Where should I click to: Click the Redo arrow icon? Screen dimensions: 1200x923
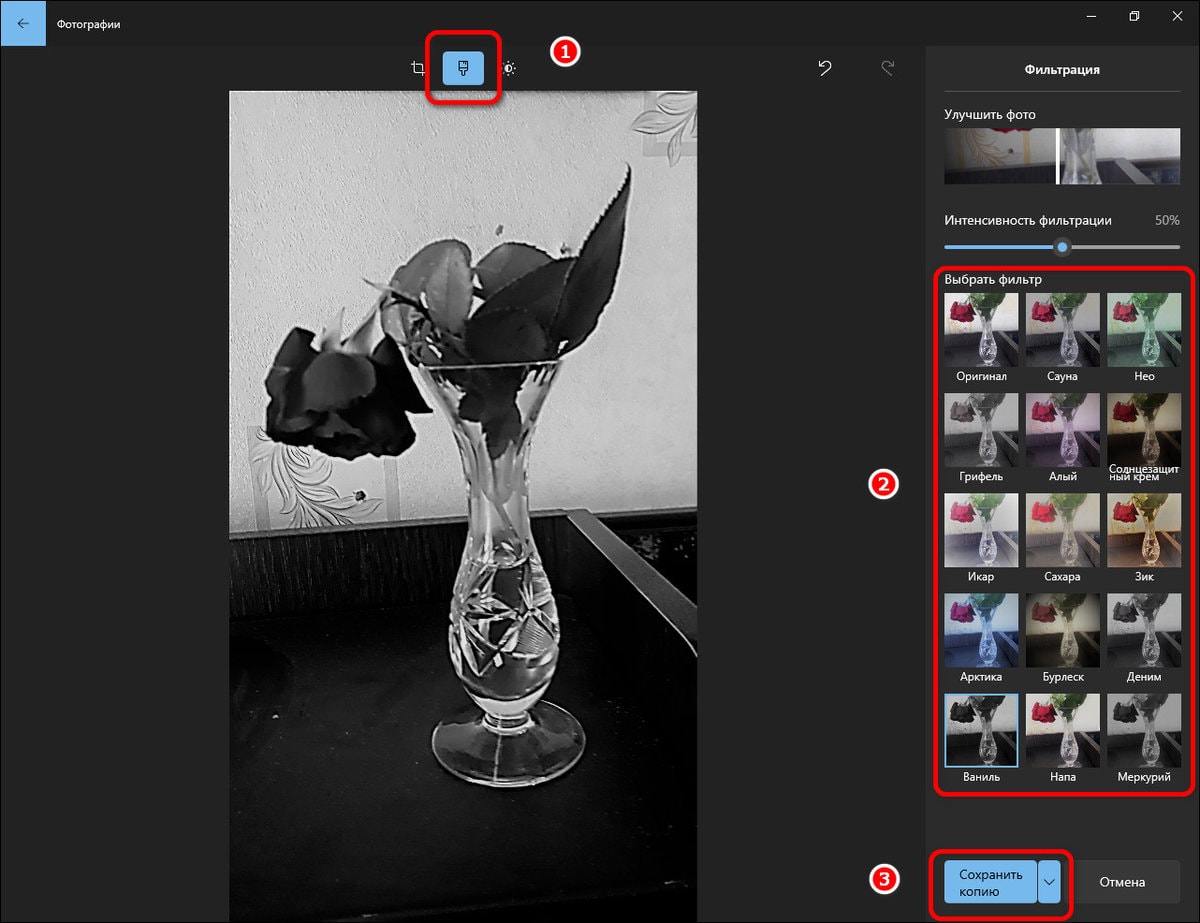click(887, 68)
